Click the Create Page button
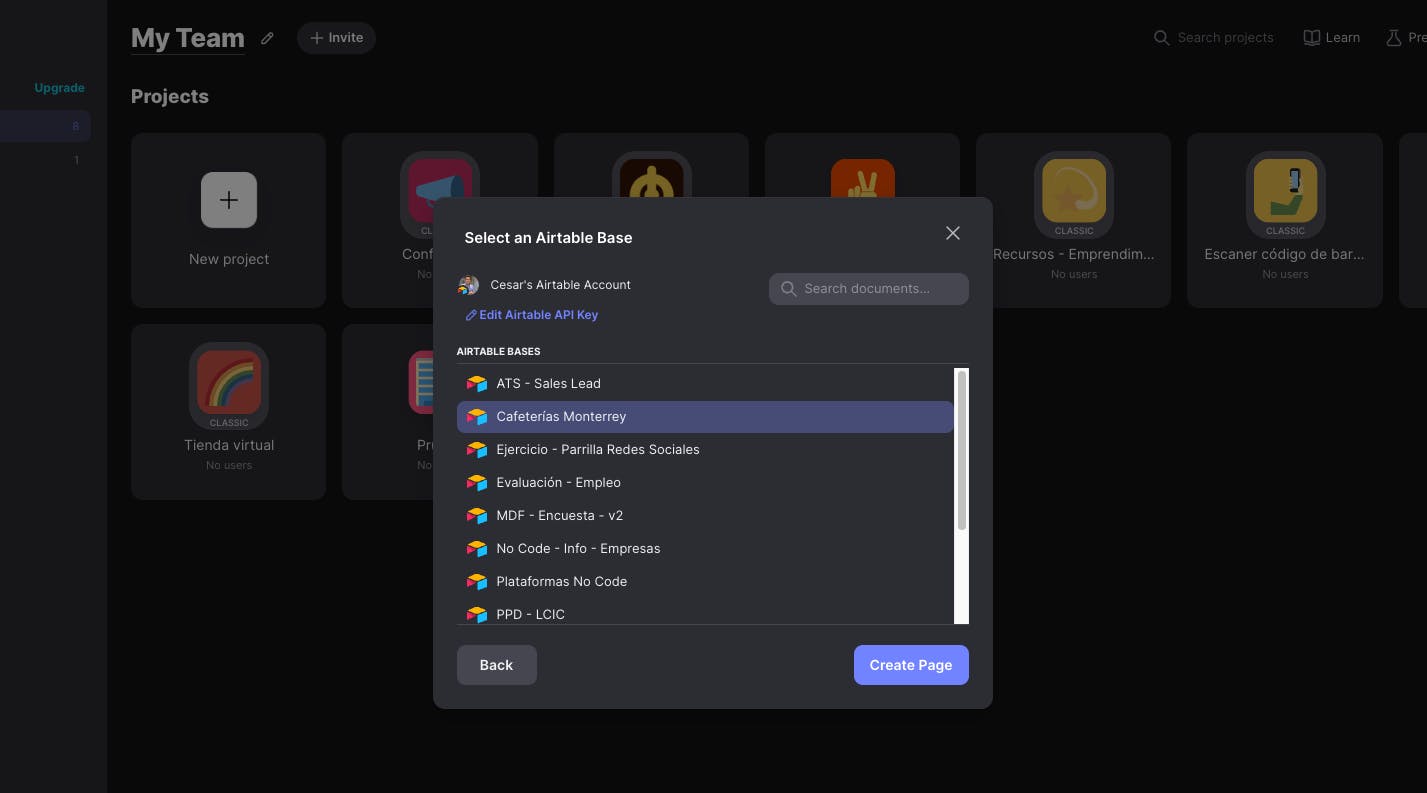This screenshot has height=793, width=1427. click(911, 665)
